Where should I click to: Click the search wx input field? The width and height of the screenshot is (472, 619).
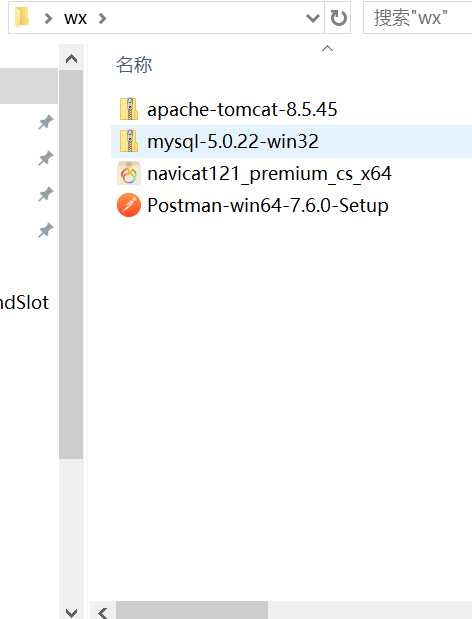(418, 18)
